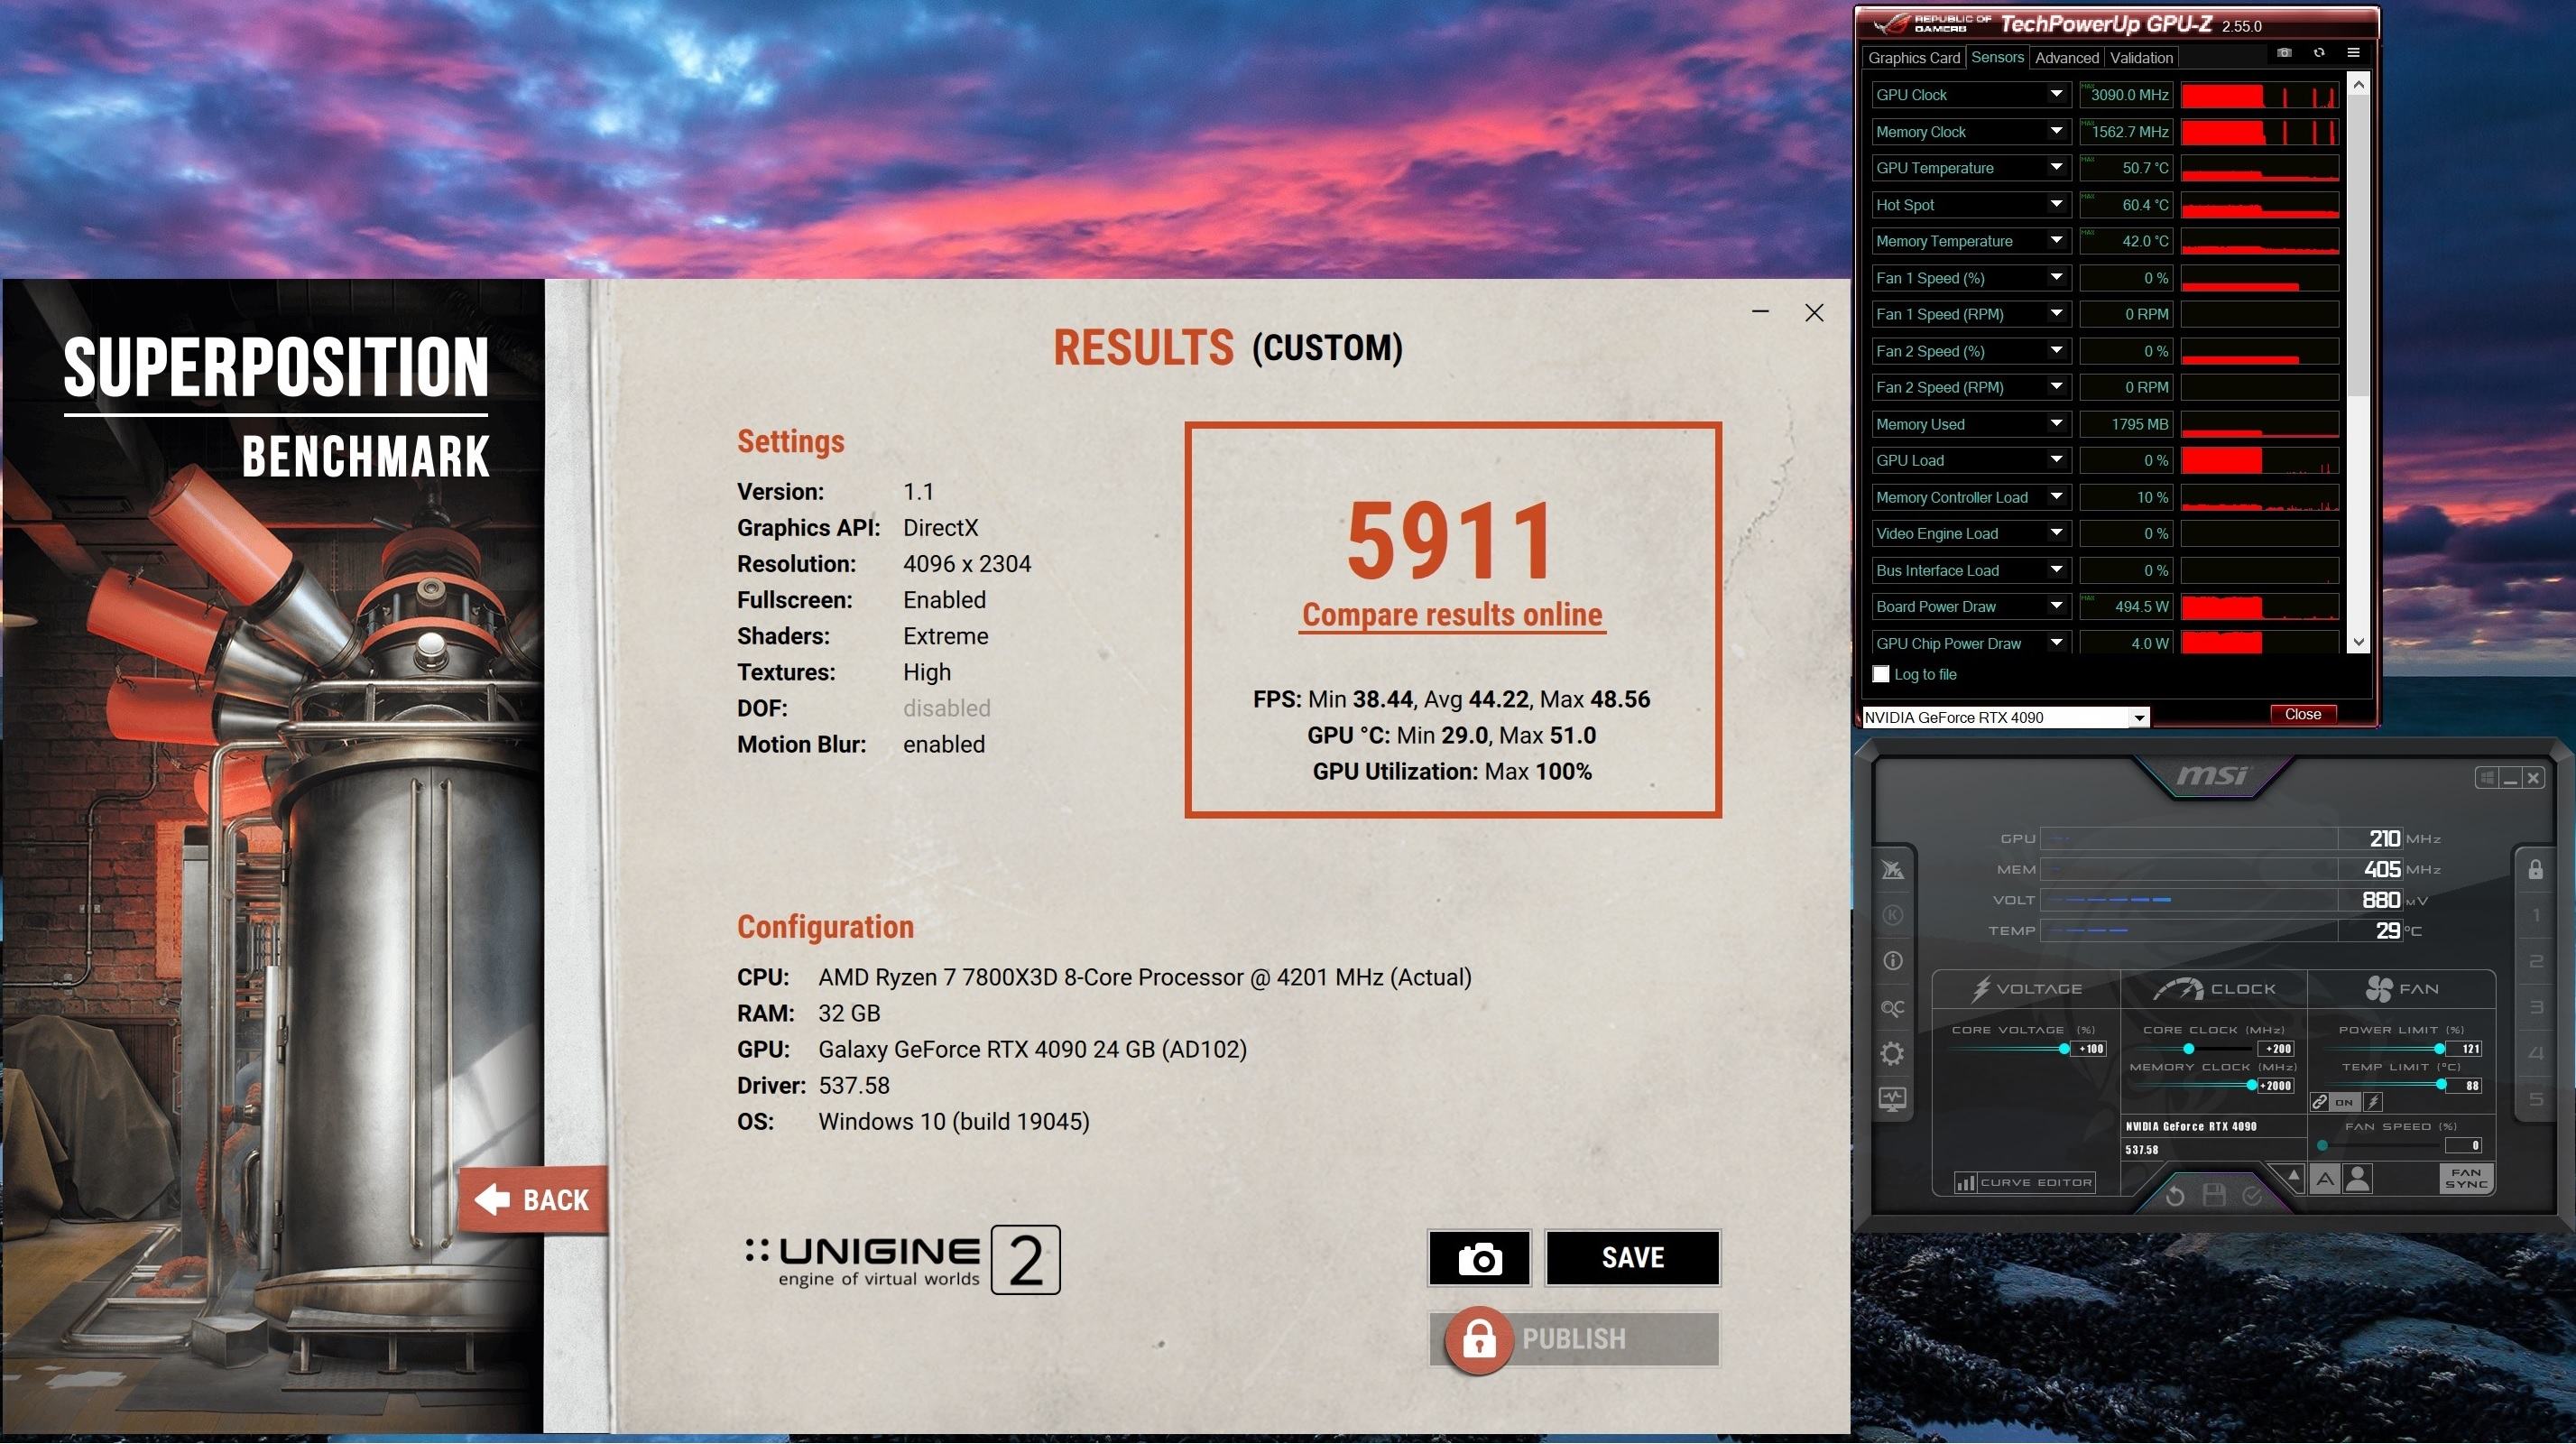
Task: Expand Afterburner GPU selection triangle
Action: [2293, 1176]
